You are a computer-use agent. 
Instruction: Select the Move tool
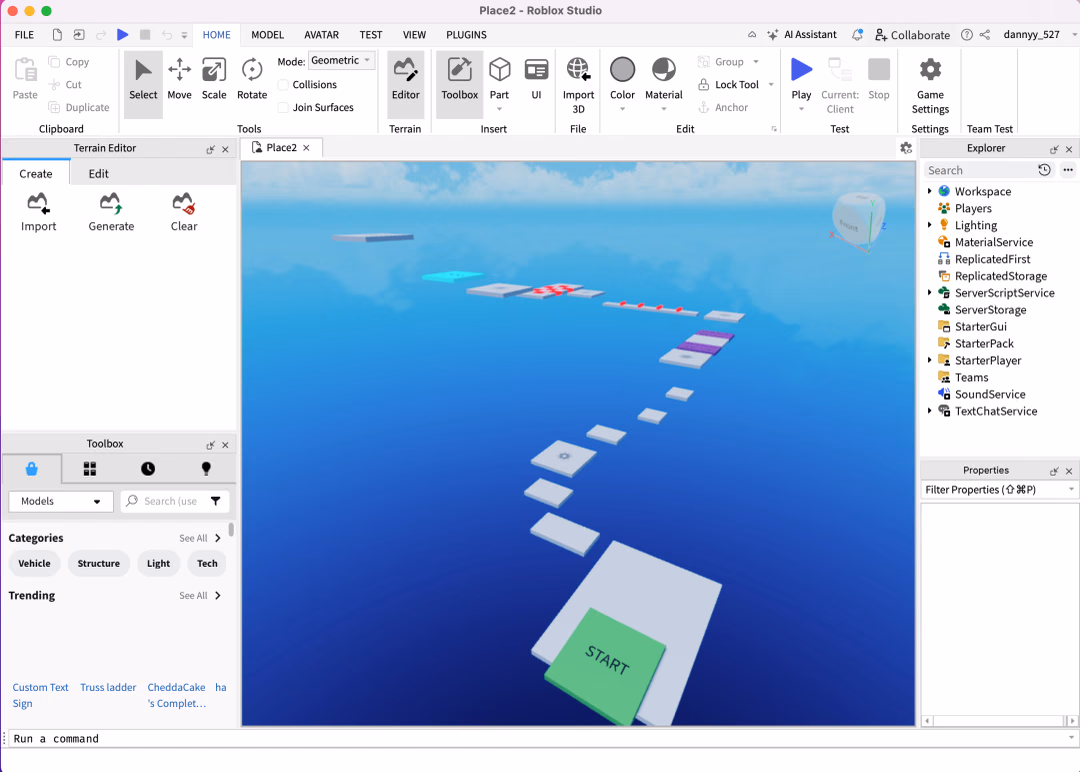click(179, 79)
